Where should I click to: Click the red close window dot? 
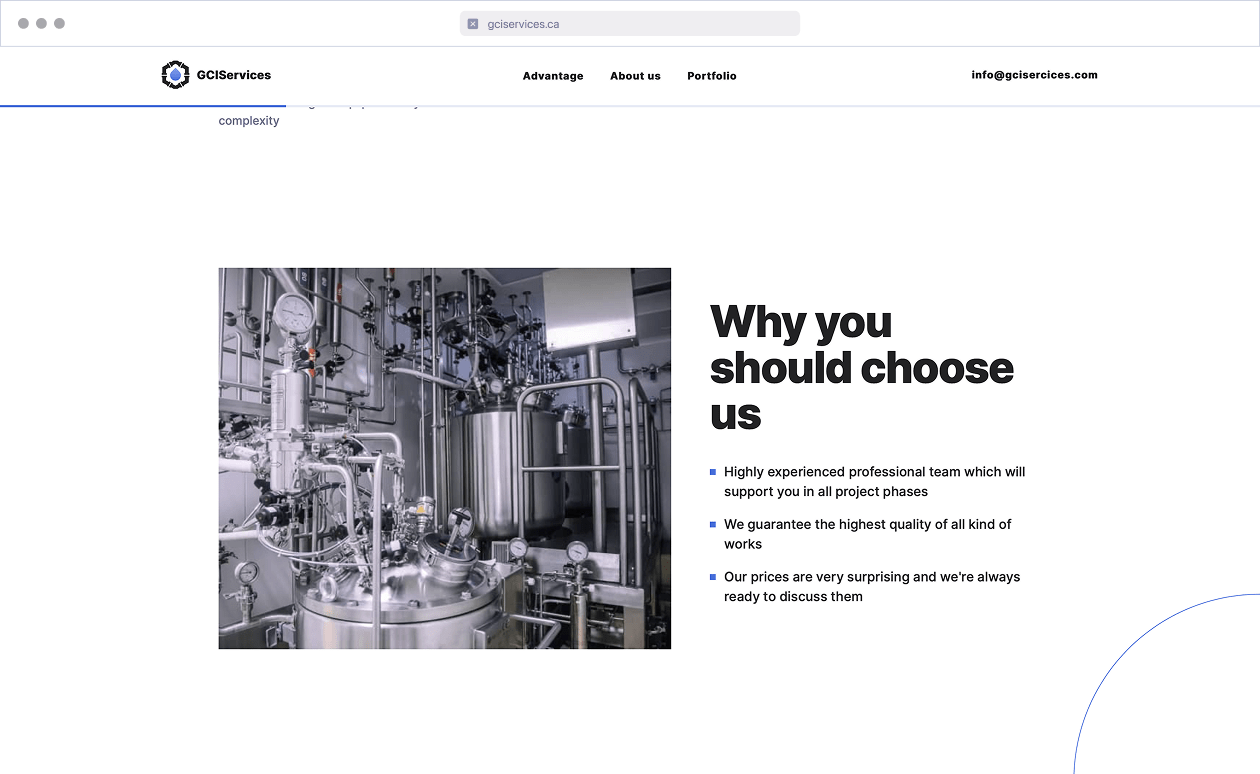23,23
